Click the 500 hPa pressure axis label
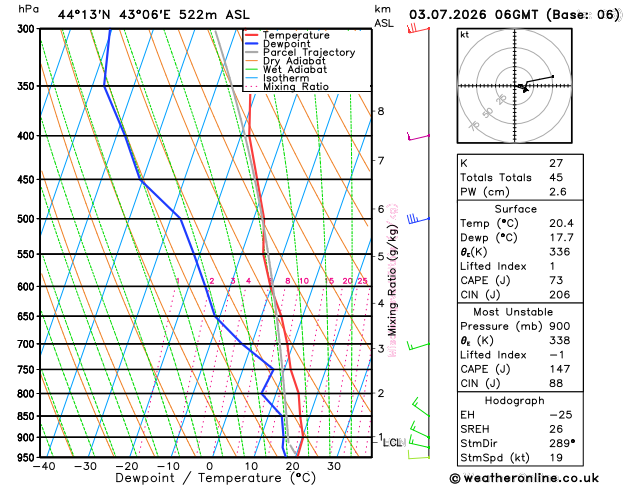The image size is (629, 486). point(28,219)
